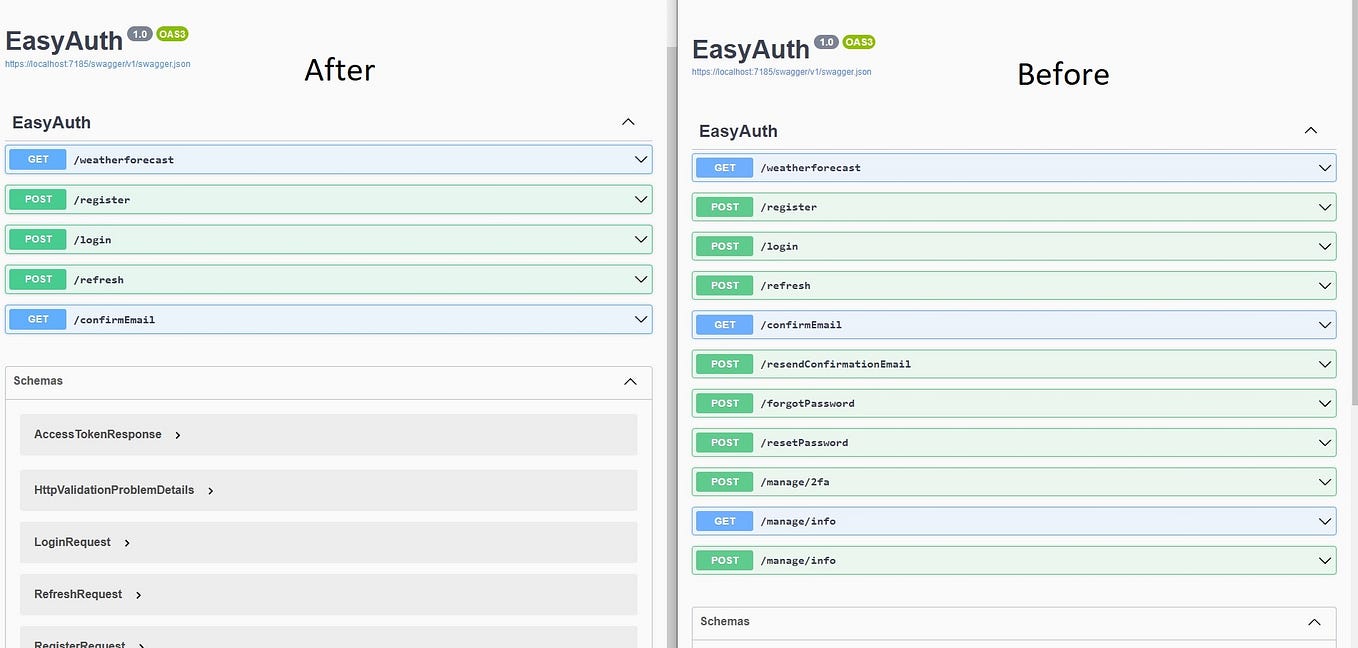The height and width of the screenshot is (648, 1358).
Task: Click the POST badge on /resetPassword
Action: [x=724, y=442]
